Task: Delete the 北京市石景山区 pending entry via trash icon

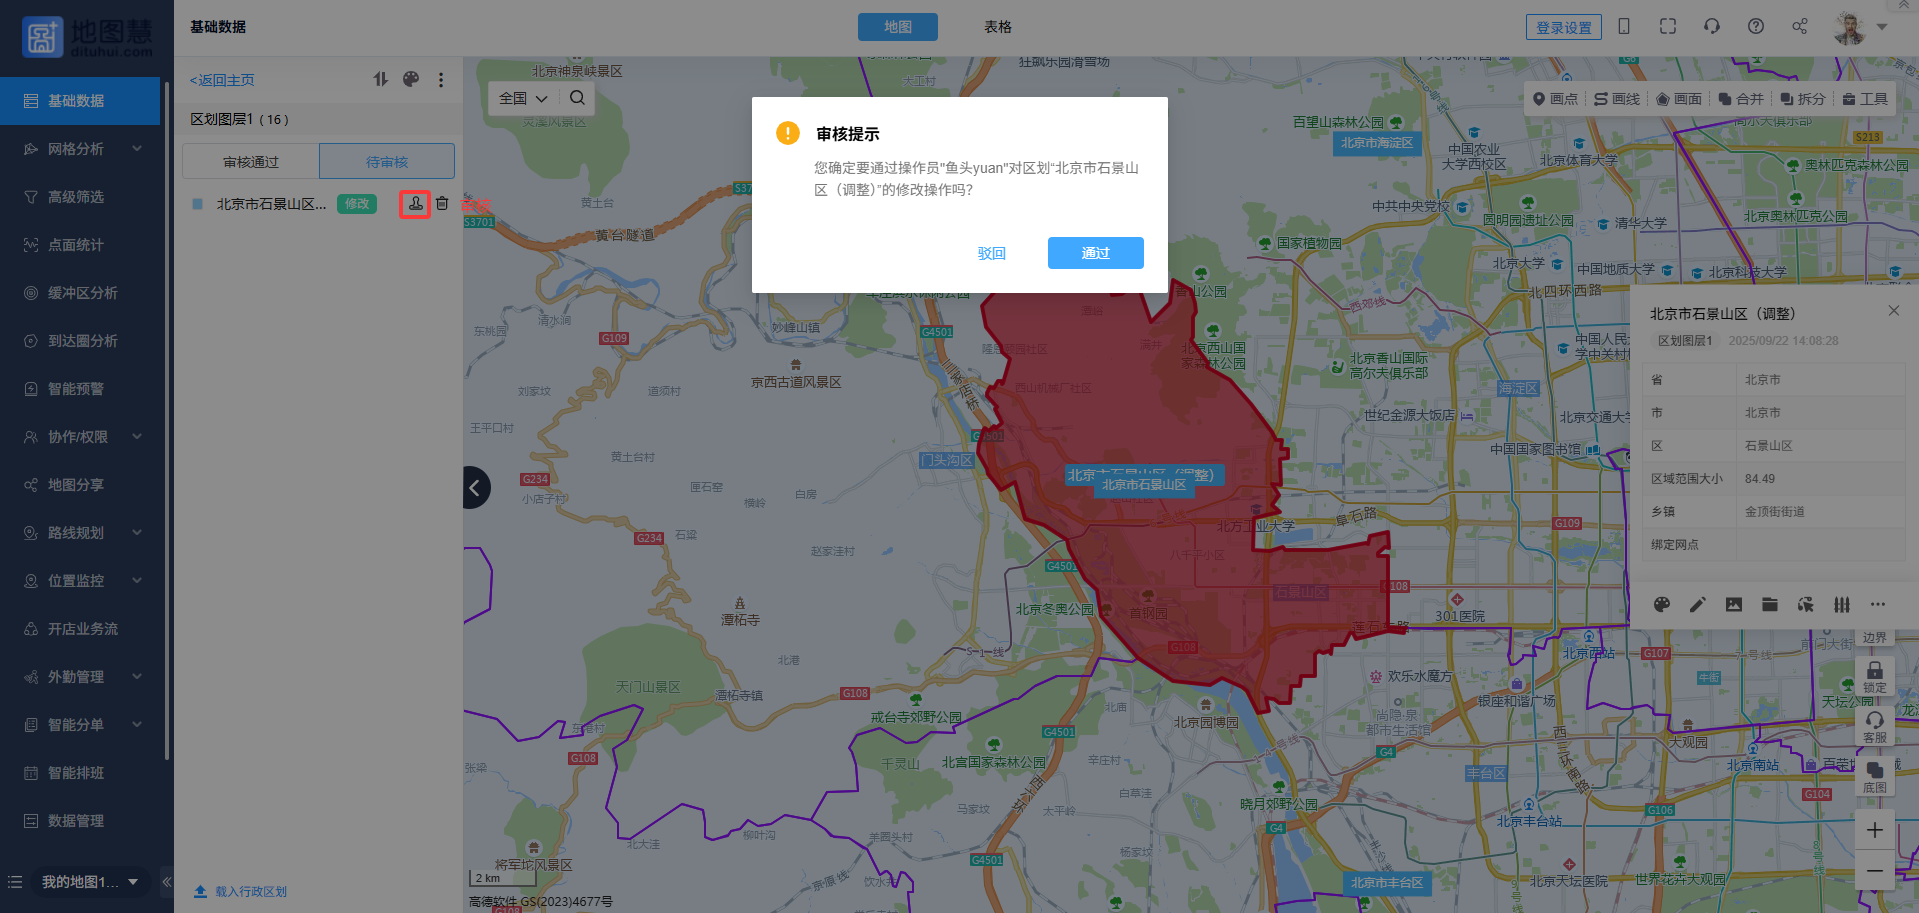Action: point(442,204)
